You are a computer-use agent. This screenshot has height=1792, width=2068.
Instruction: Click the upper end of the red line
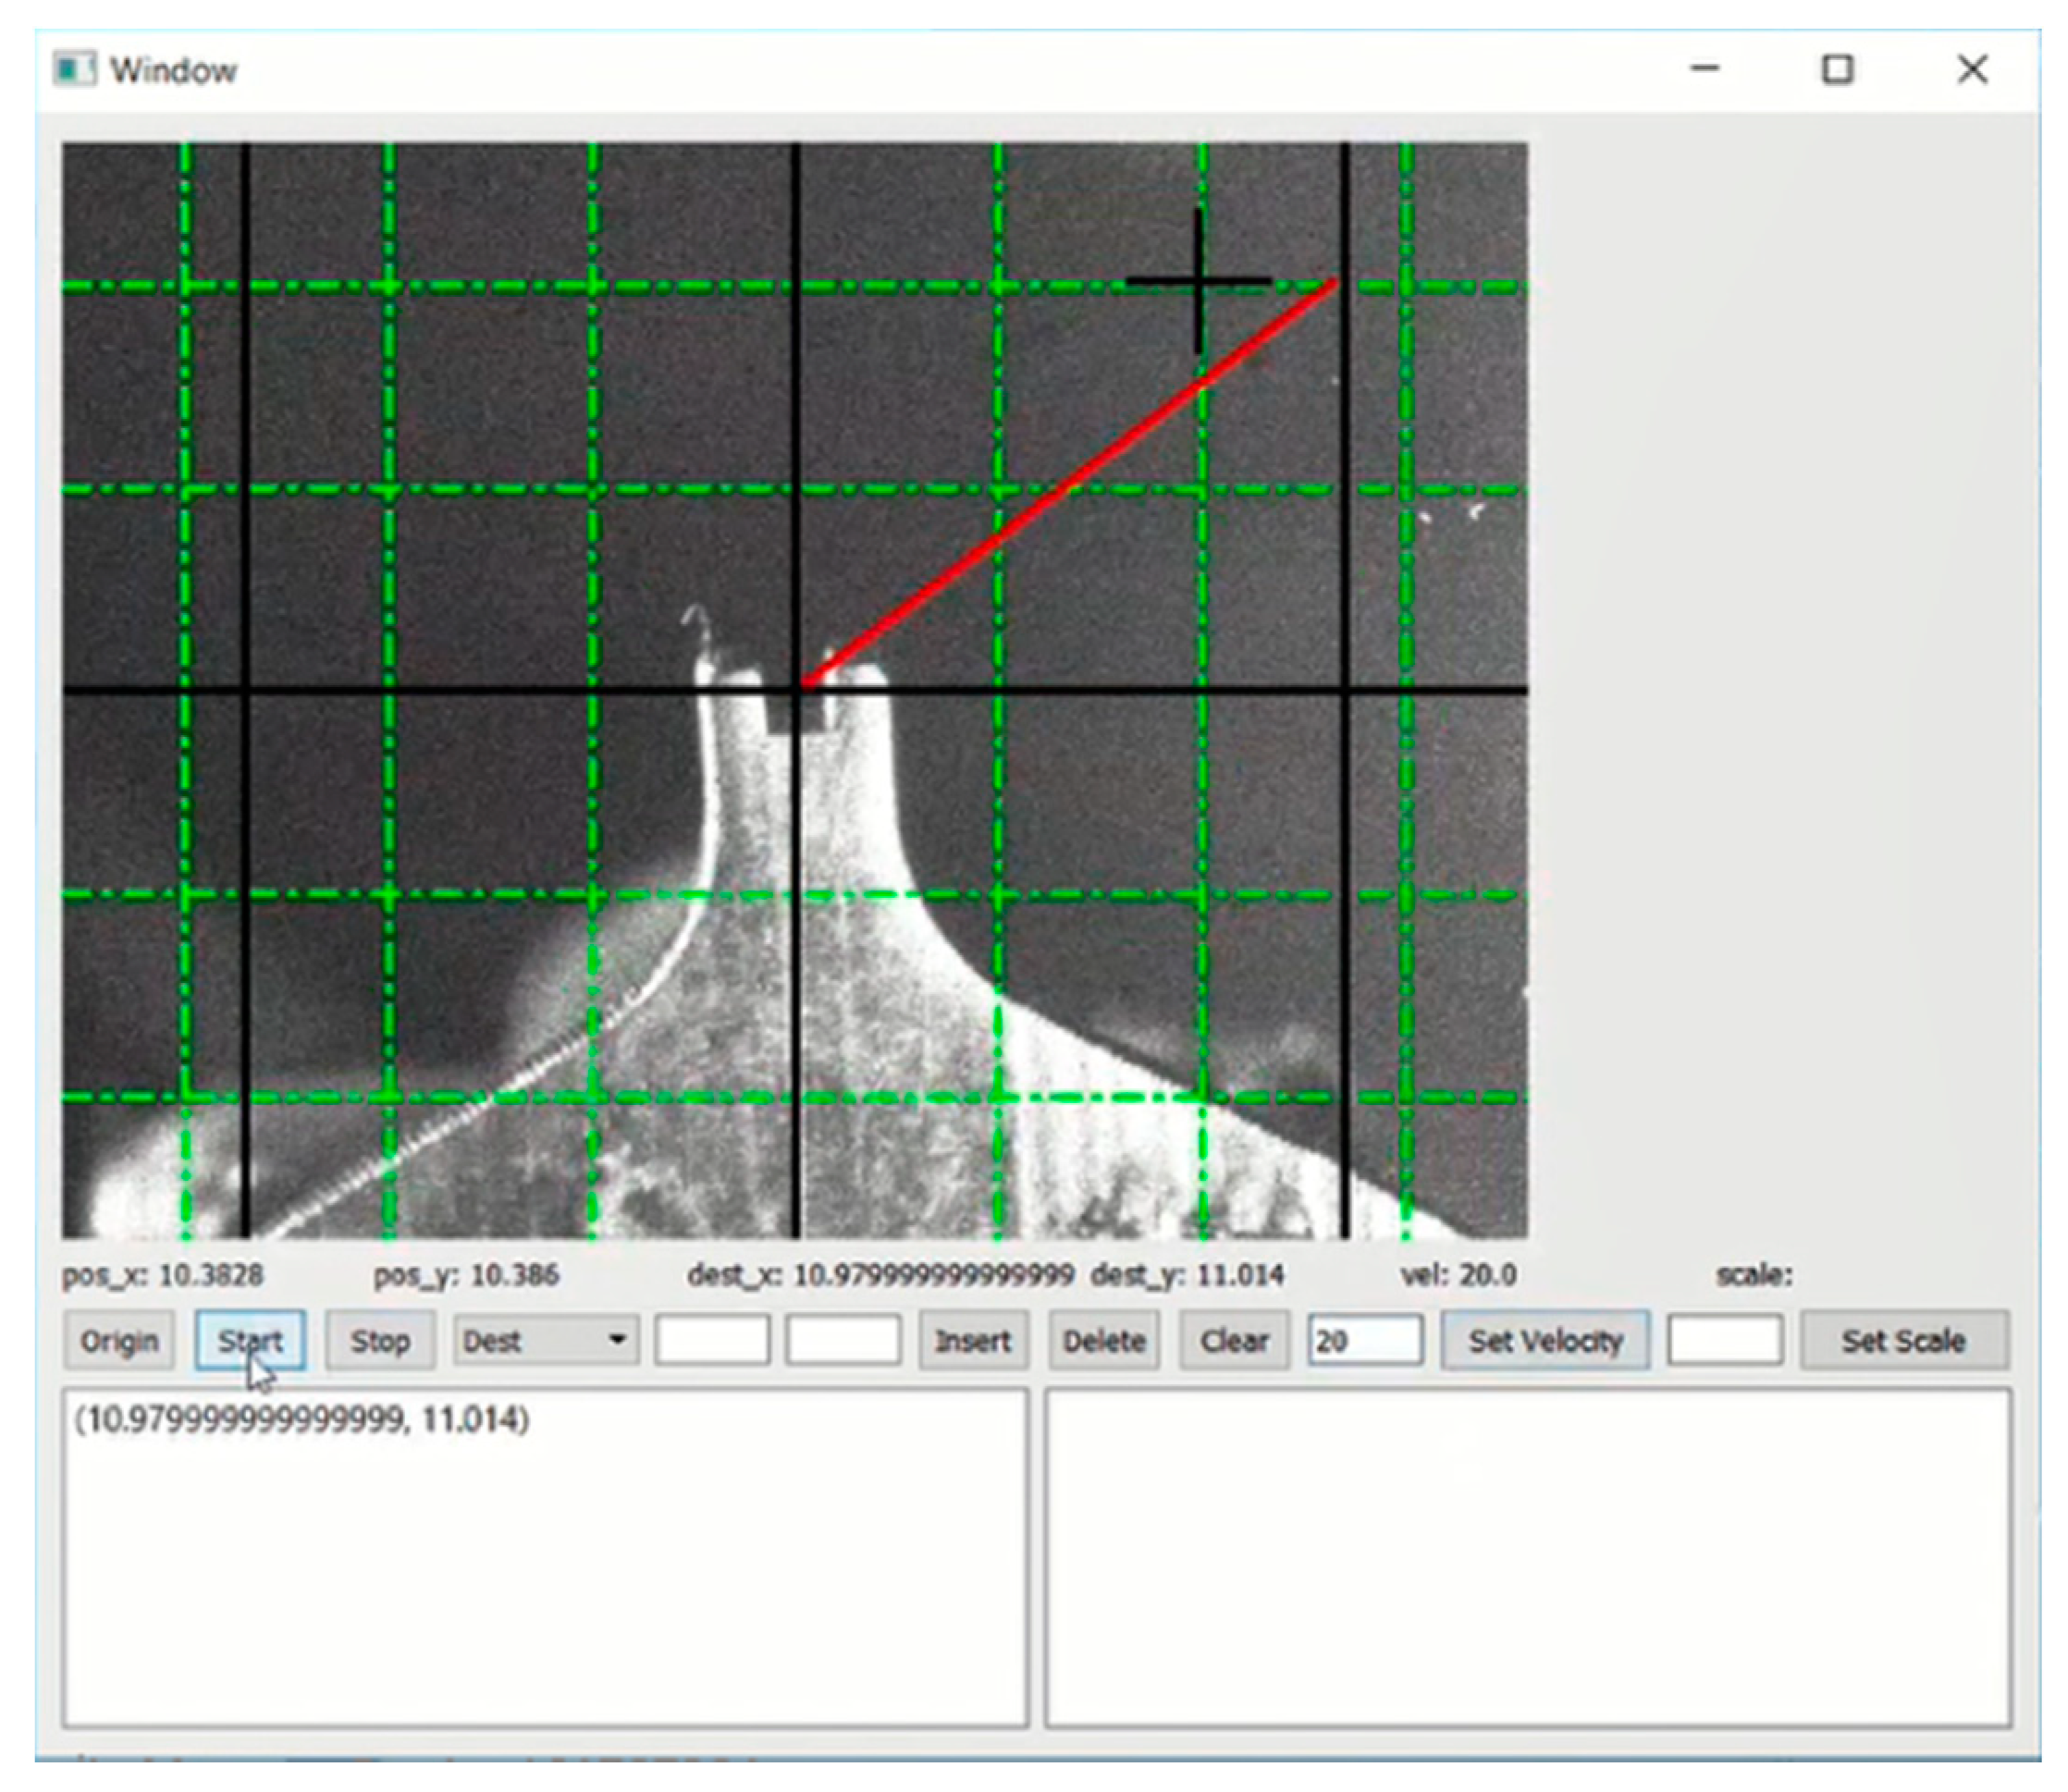point(1332,284)
